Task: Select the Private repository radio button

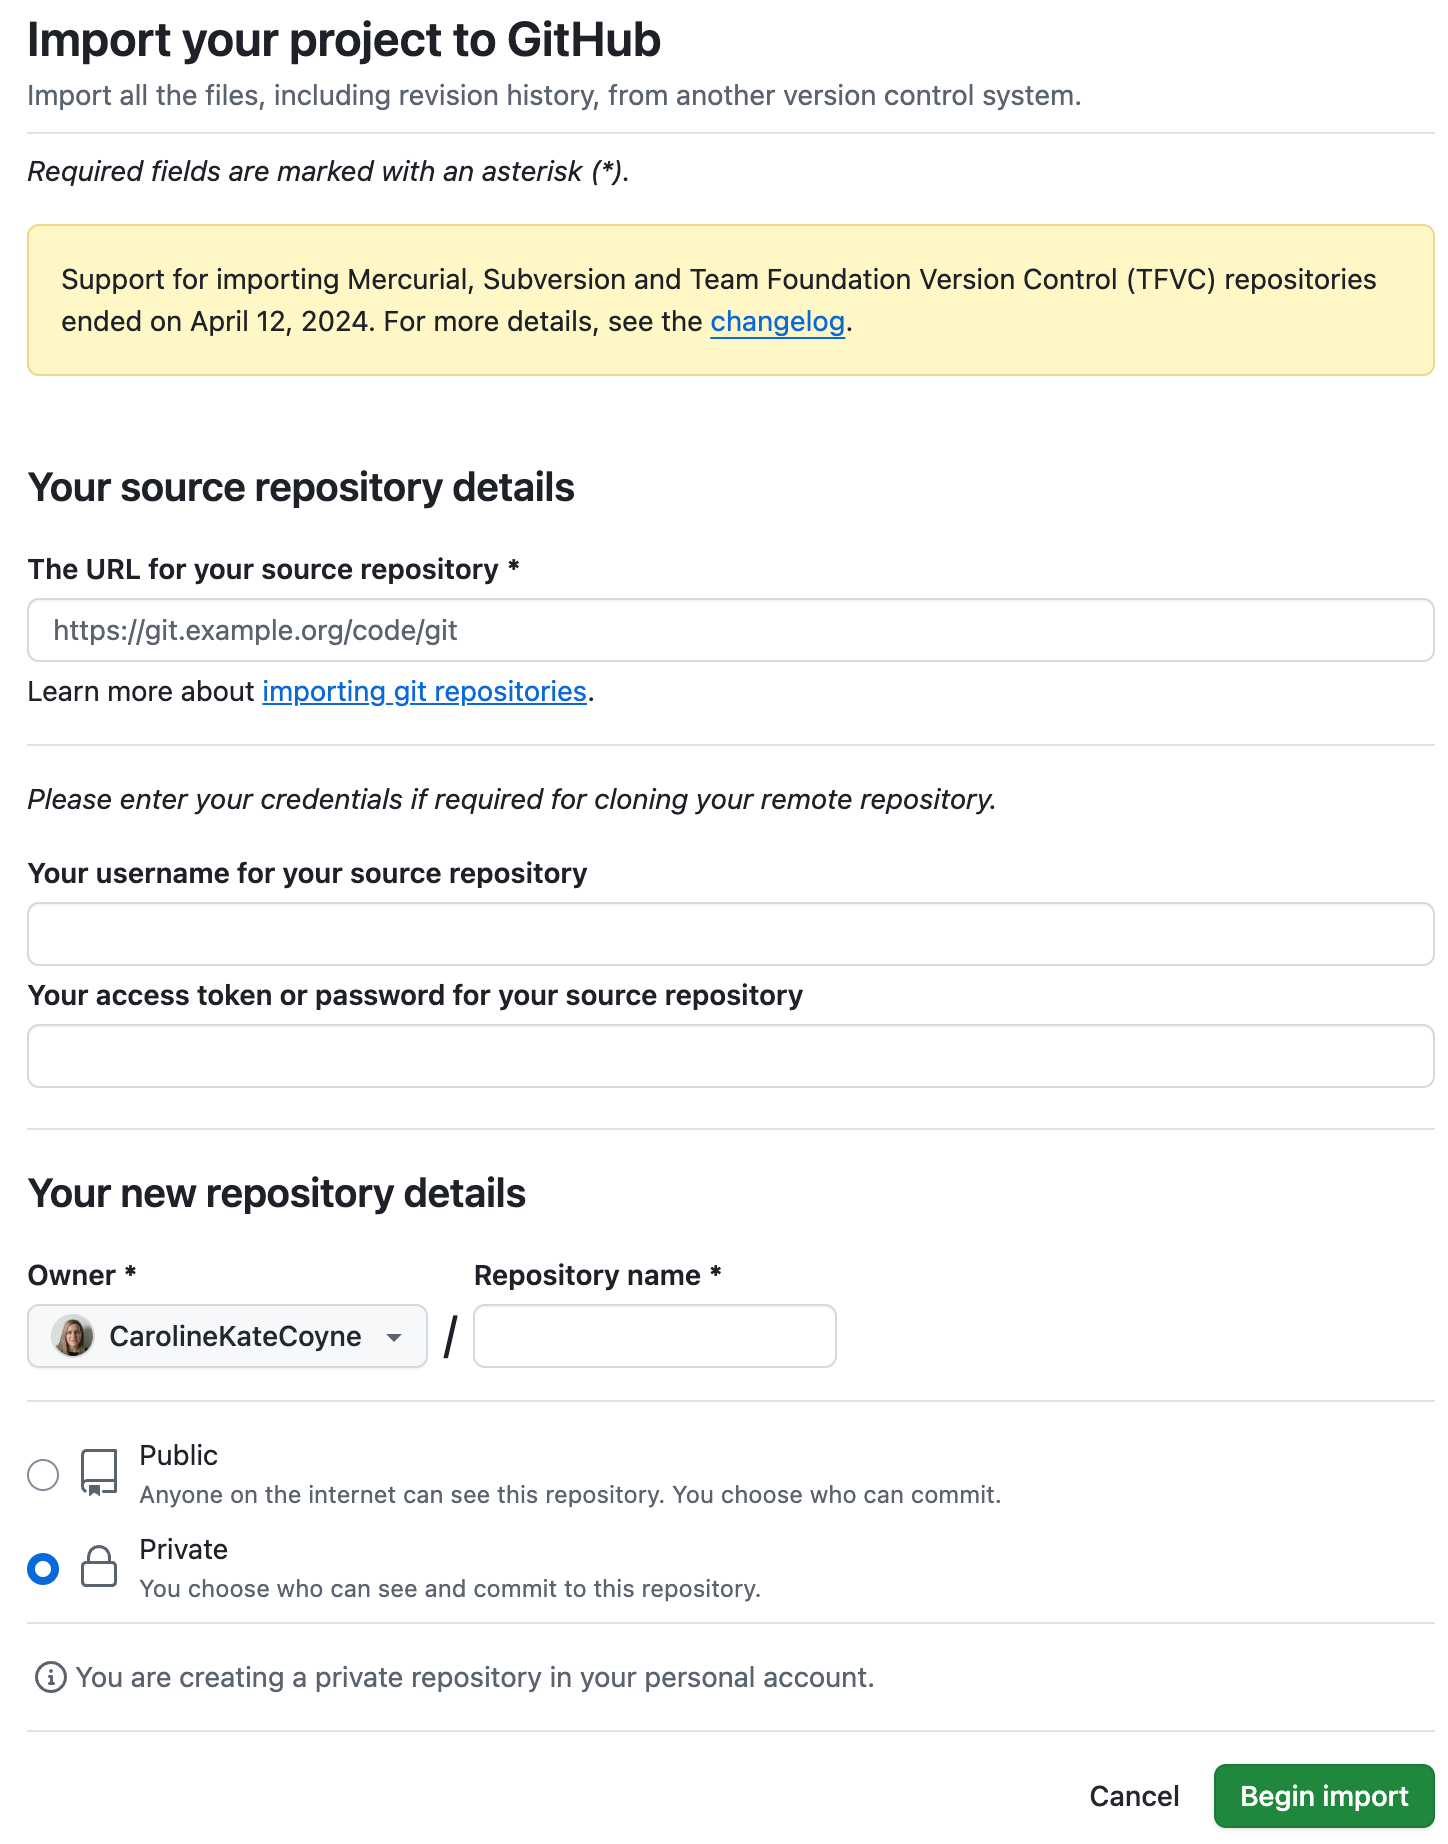Action: coord(42,1570)
